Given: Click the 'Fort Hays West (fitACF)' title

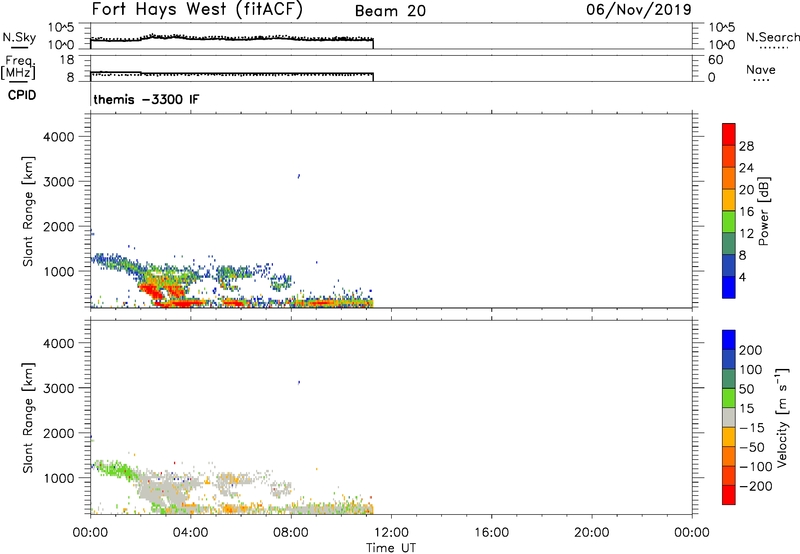Looking at the screenshot, I should coord(197,9).
